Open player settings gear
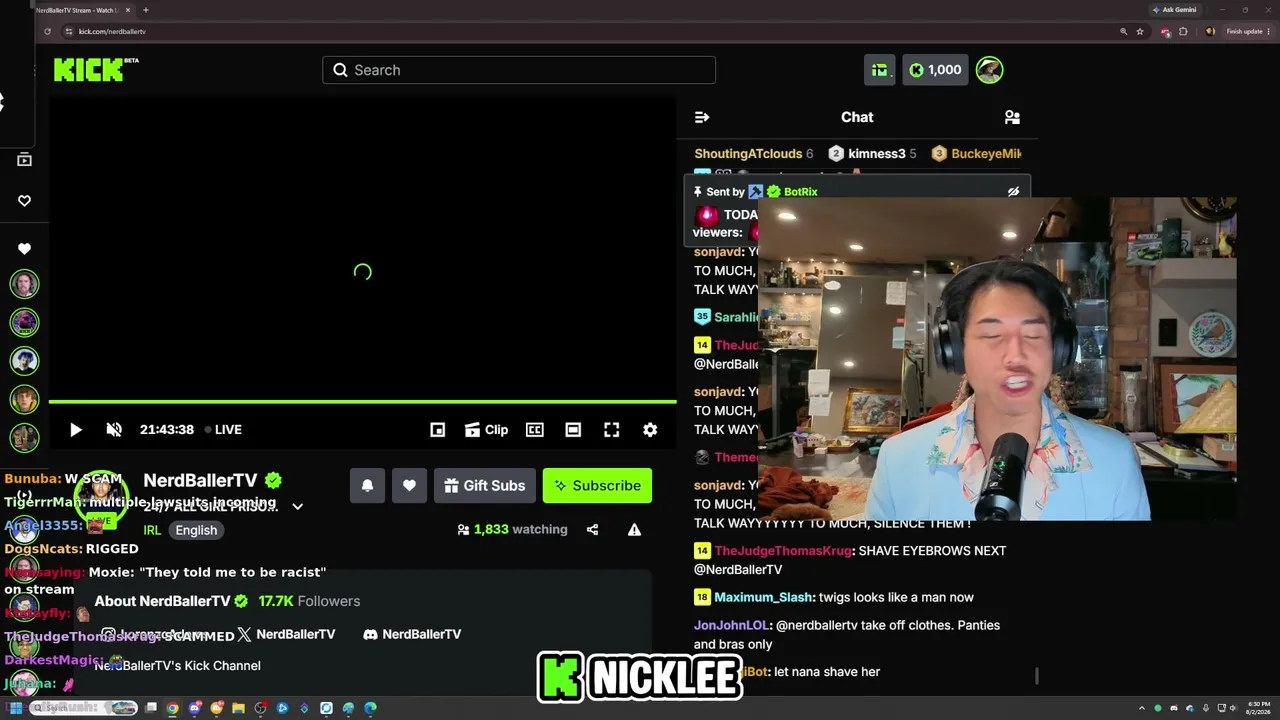The width and height of the screenshot is (1280, 720). pyautogui.click(x=650, y=430)
